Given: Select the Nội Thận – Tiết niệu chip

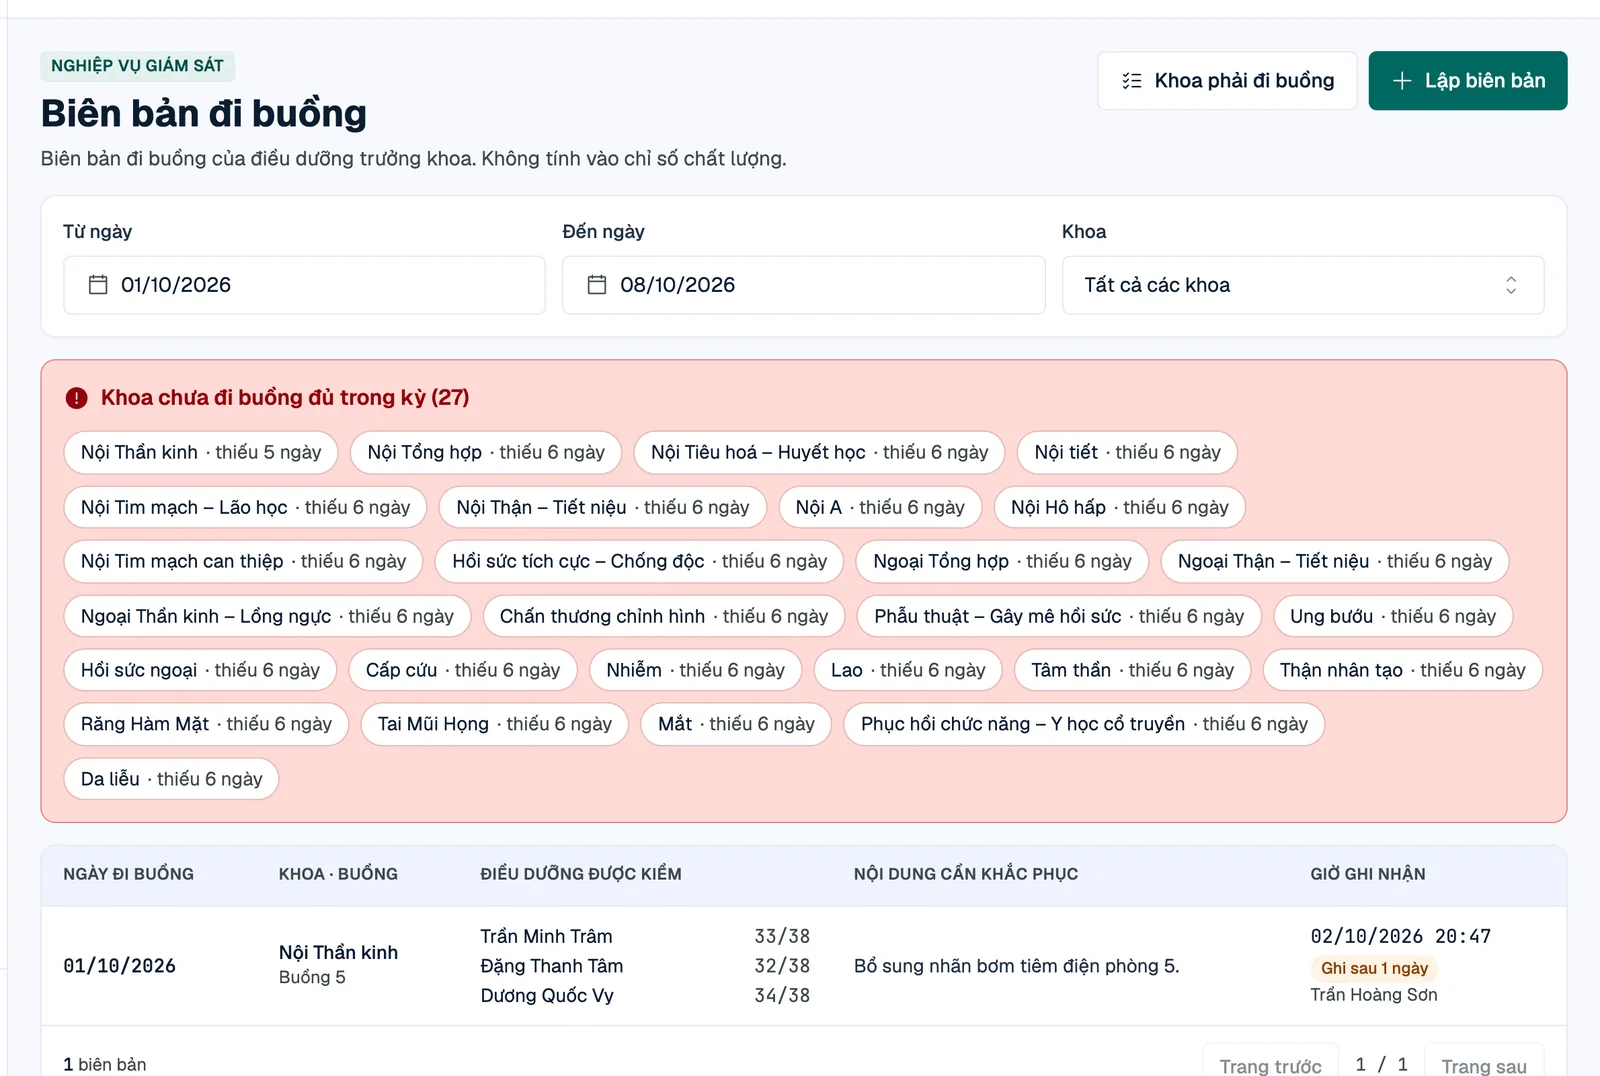Looking at the screenshot, I should coord(603,507).
